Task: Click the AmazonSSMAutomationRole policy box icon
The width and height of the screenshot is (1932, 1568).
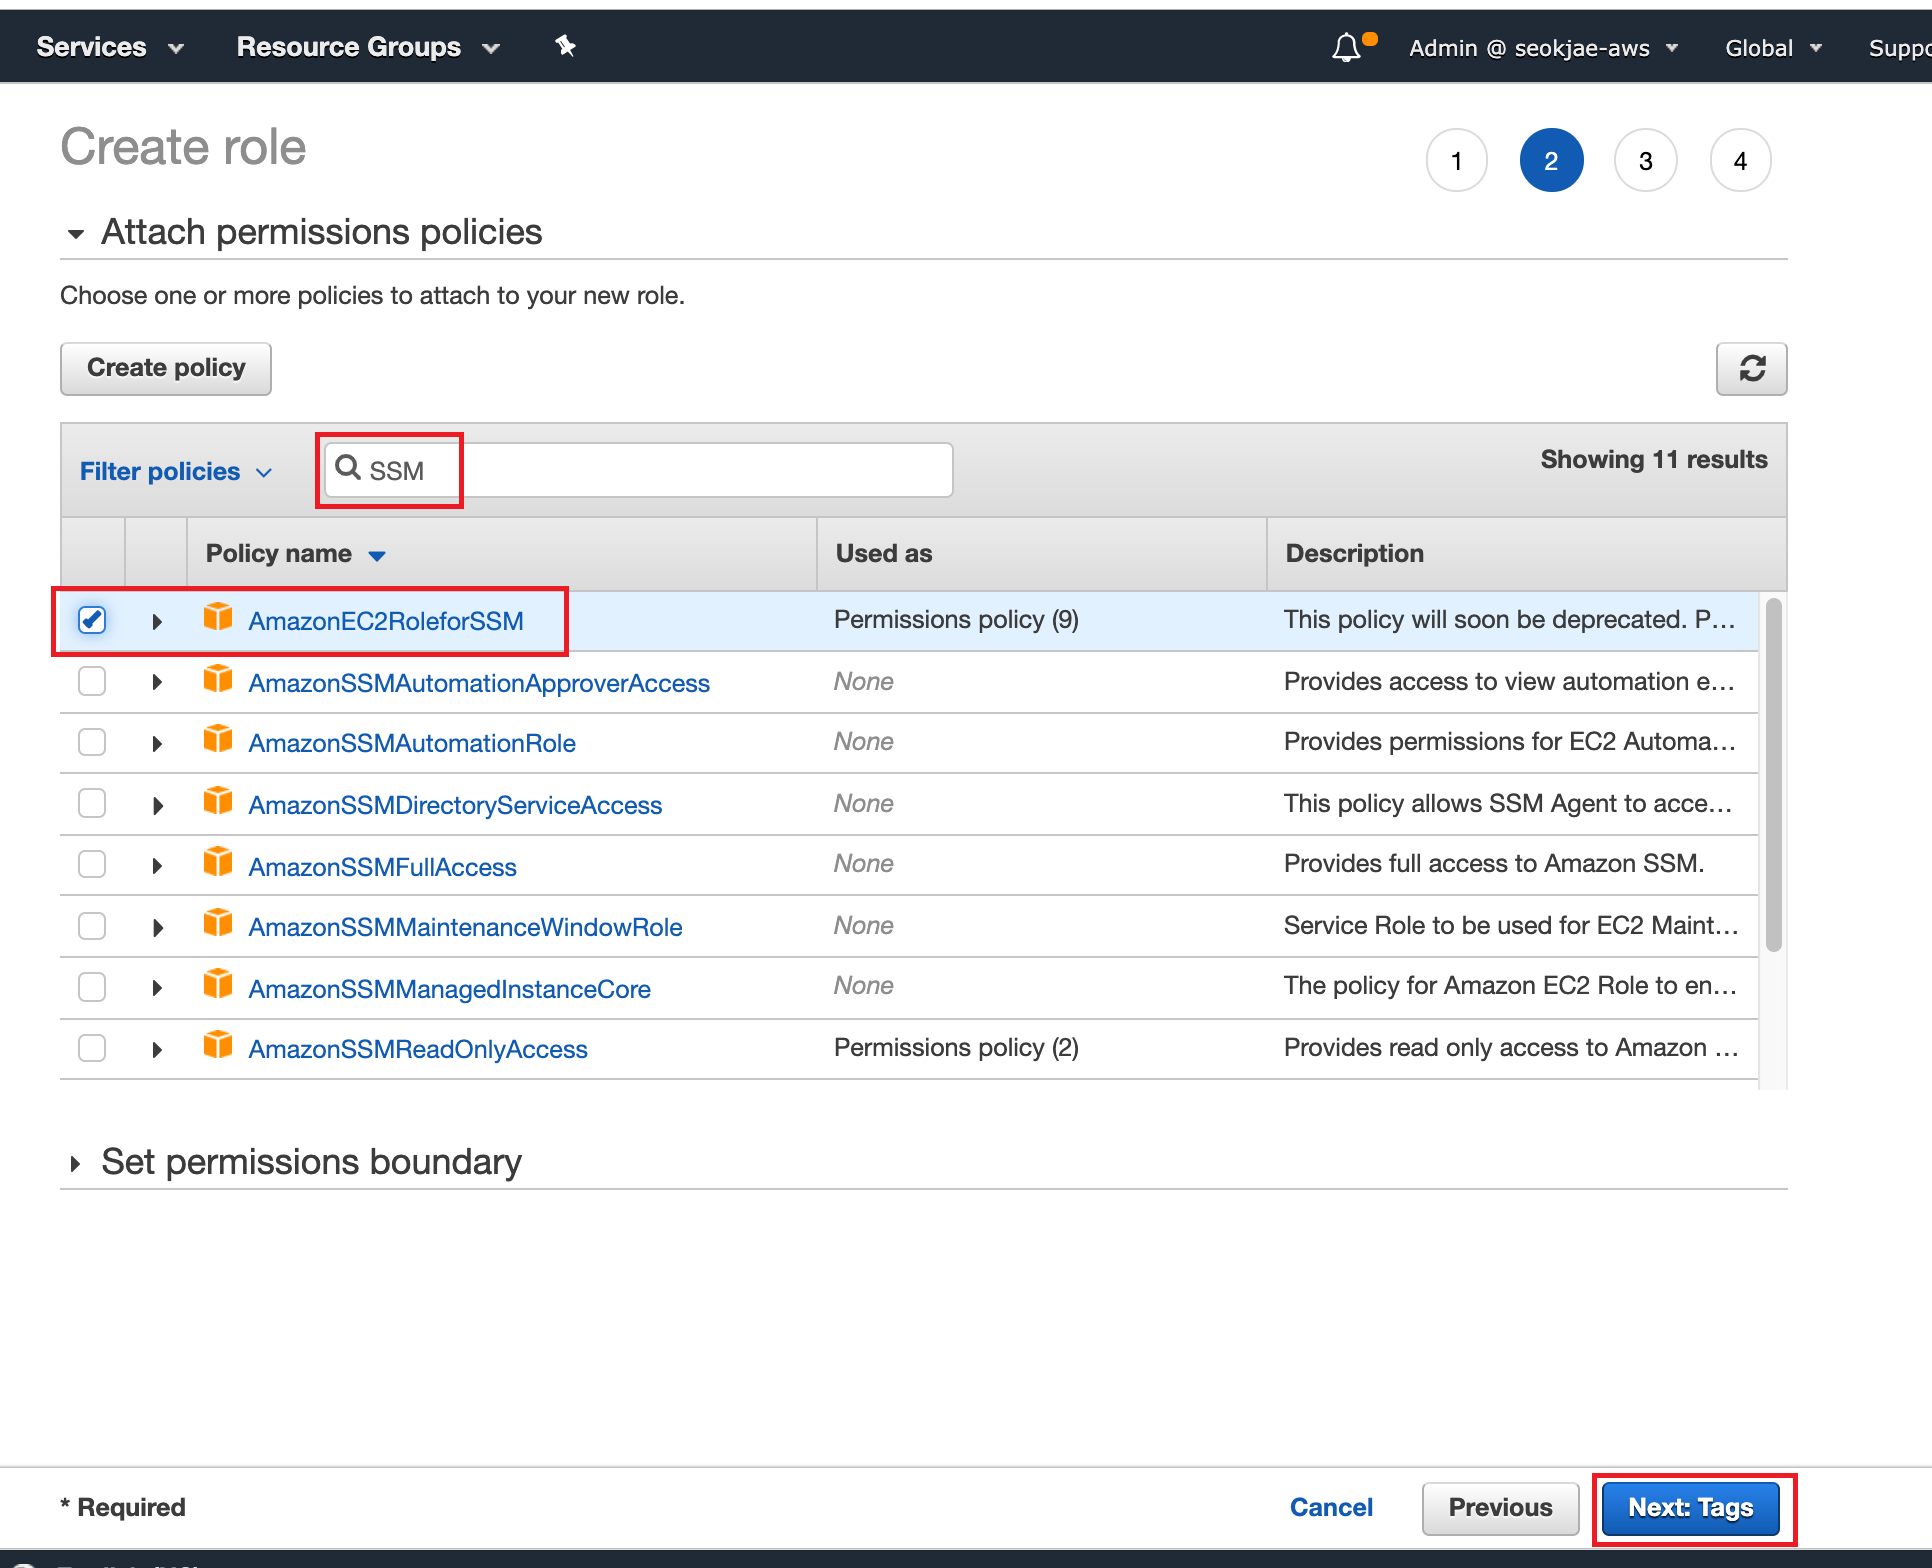Action: click(218, 740)
